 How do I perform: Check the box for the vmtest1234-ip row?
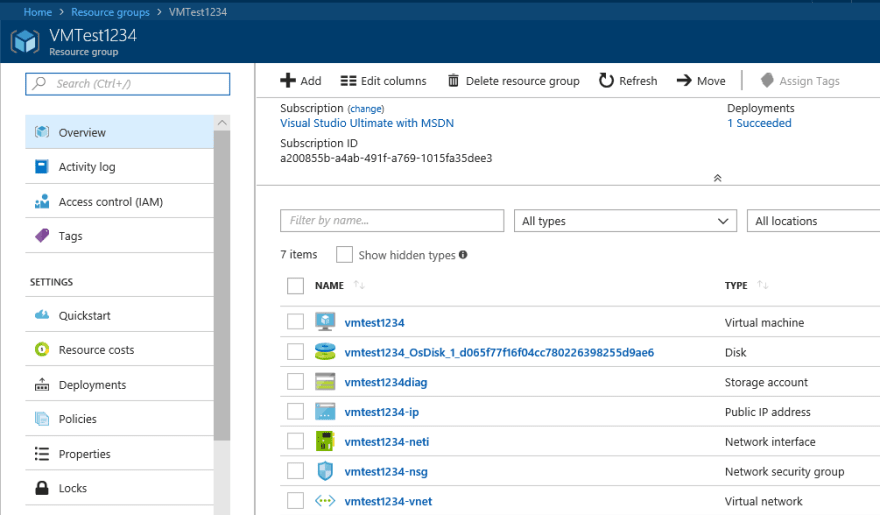click(x=295, y=411)
